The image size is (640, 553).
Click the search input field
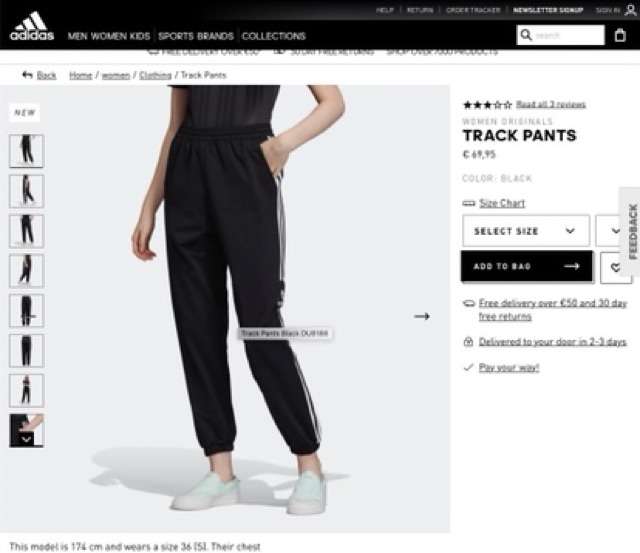567,35
